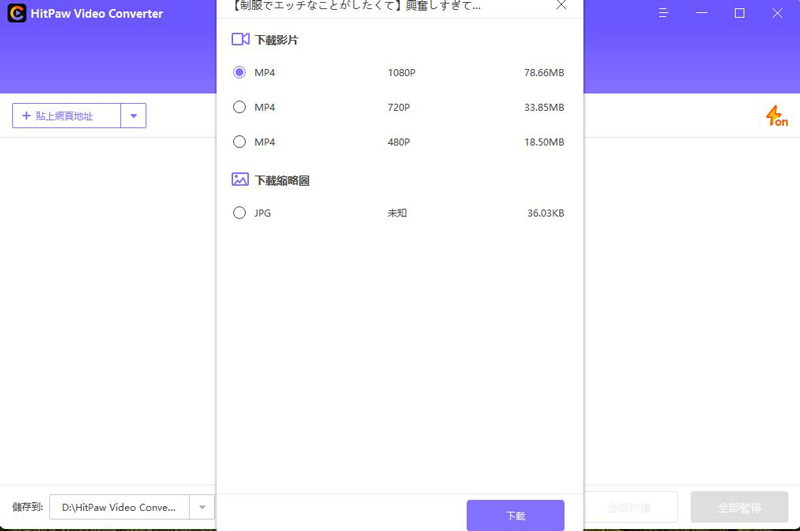Click the JPG format label
Image resolution: width=800 pixels, height=531 pixels.
pos(263,213)
